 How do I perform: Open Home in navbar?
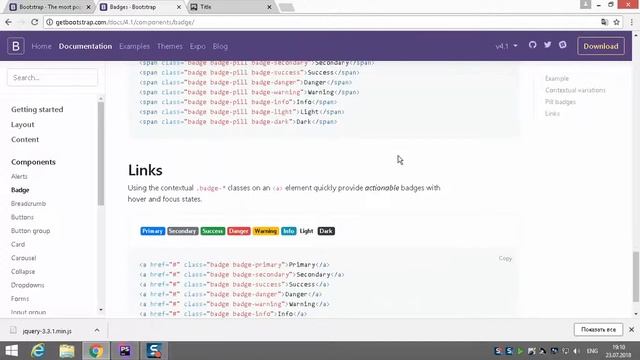(42, 46)
